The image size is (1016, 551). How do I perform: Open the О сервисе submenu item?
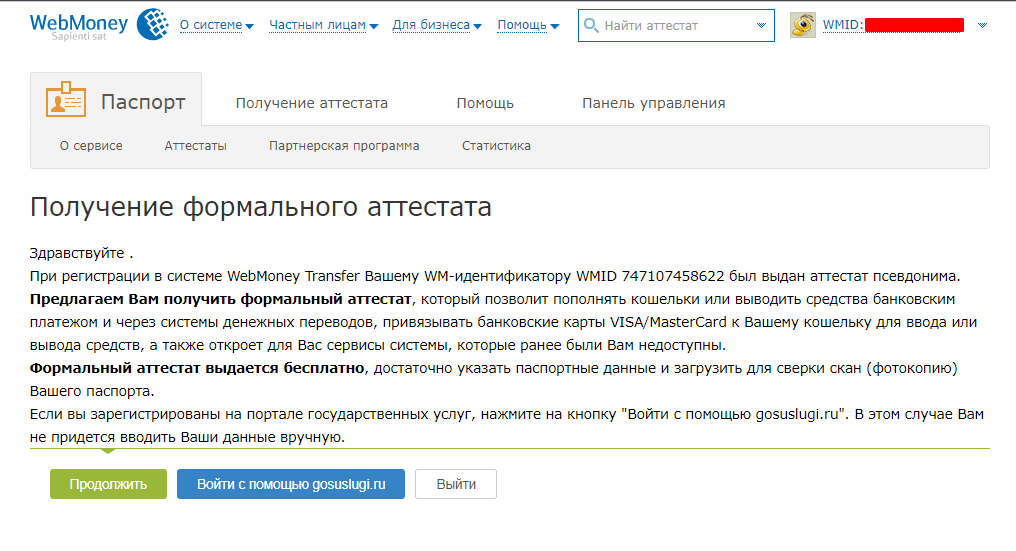click(91, 146)
